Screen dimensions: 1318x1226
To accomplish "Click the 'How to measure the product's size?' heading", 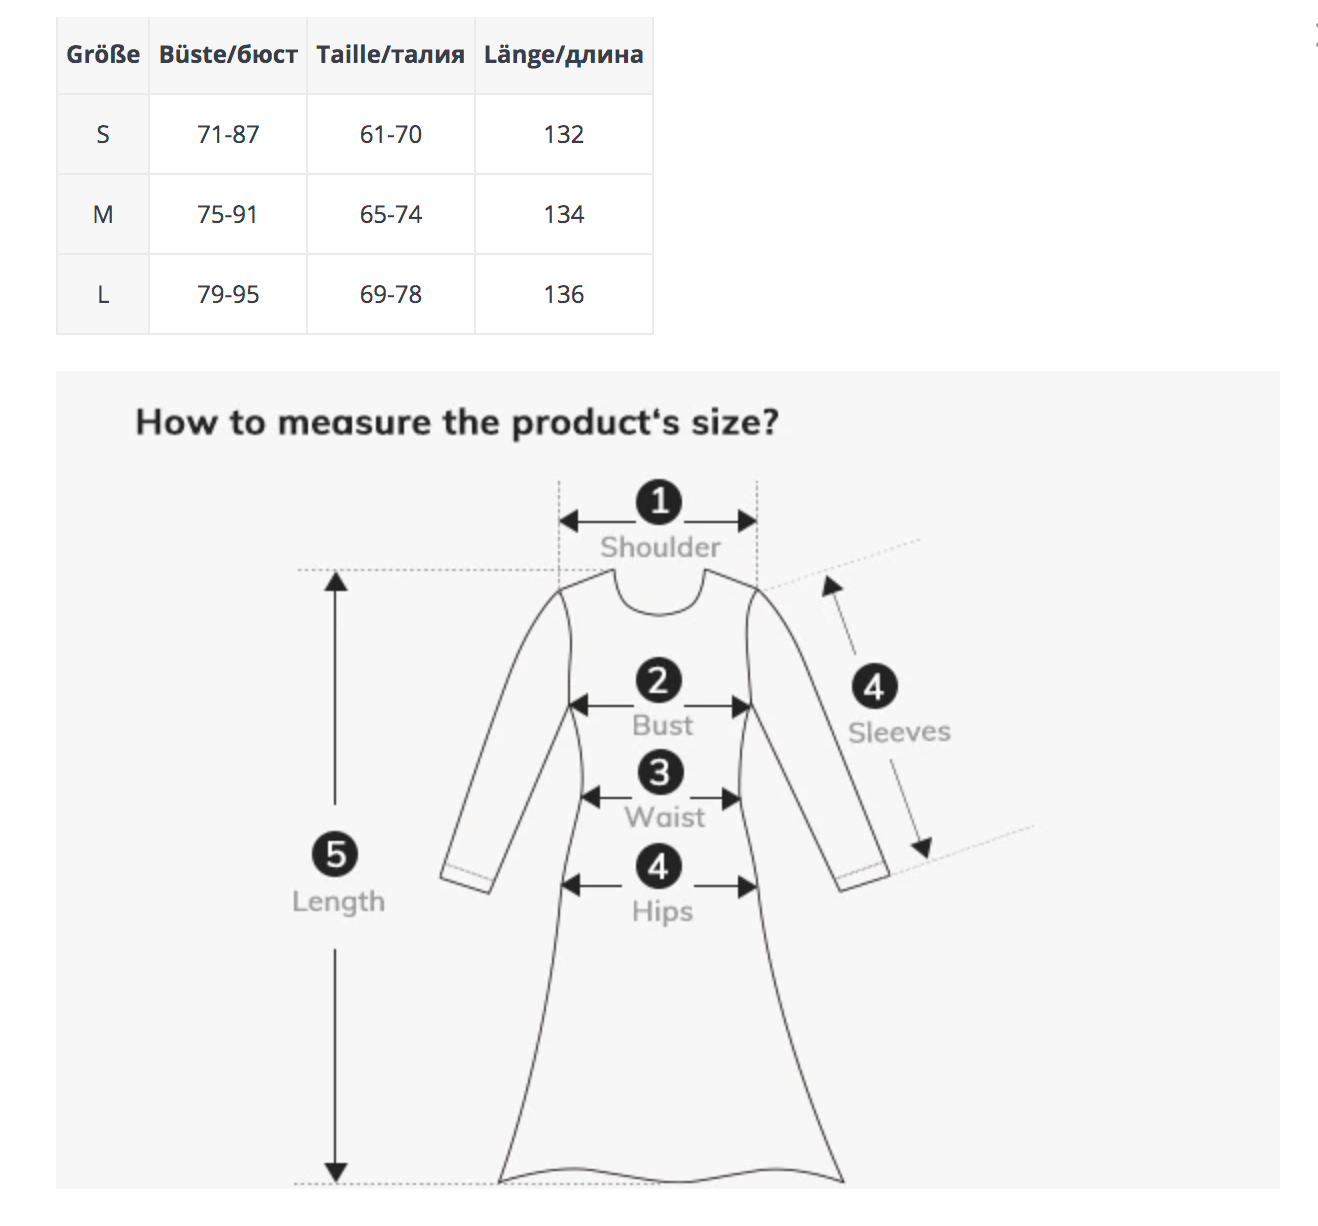I will 457,423.
